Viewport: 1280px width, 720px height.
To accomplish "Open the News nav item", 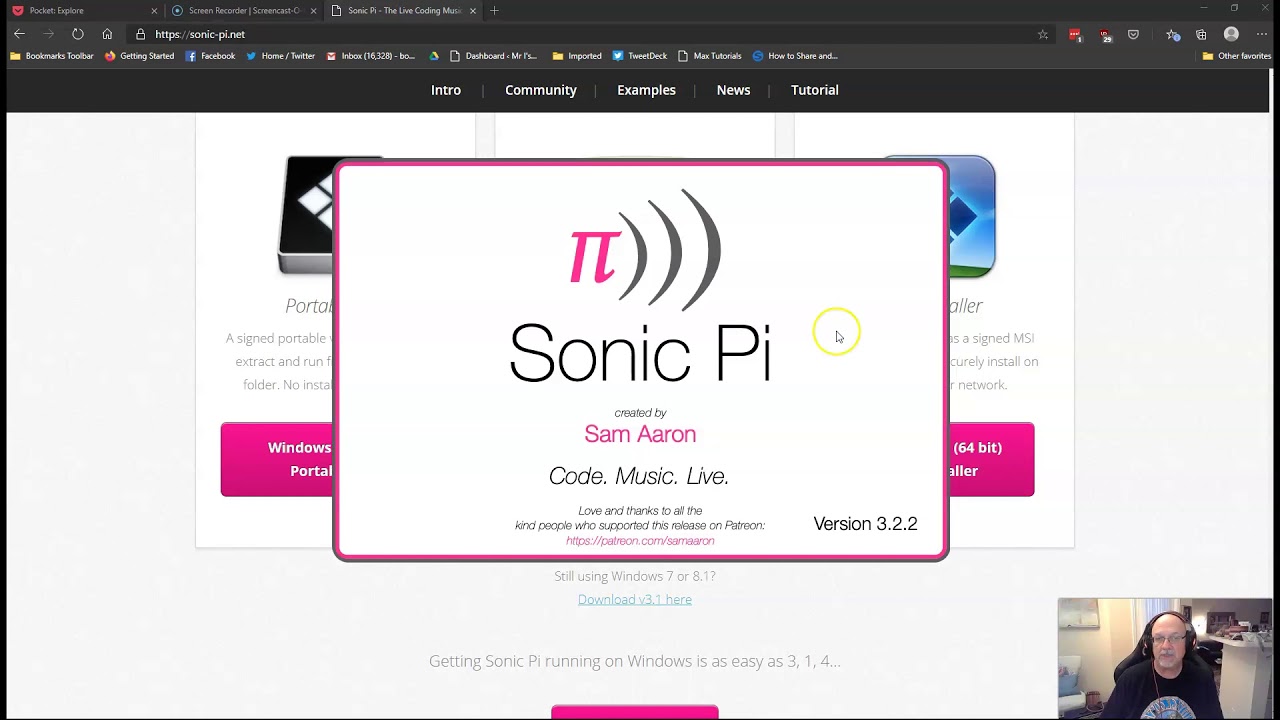I will point(733,90).
